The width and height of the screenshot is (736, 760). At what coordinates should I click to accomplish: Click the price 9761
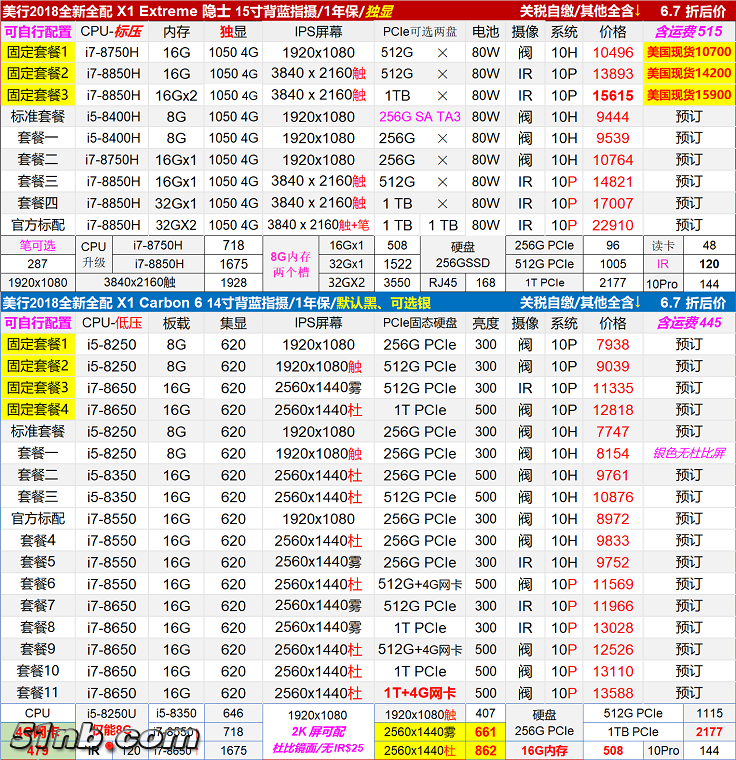[613, 475]
